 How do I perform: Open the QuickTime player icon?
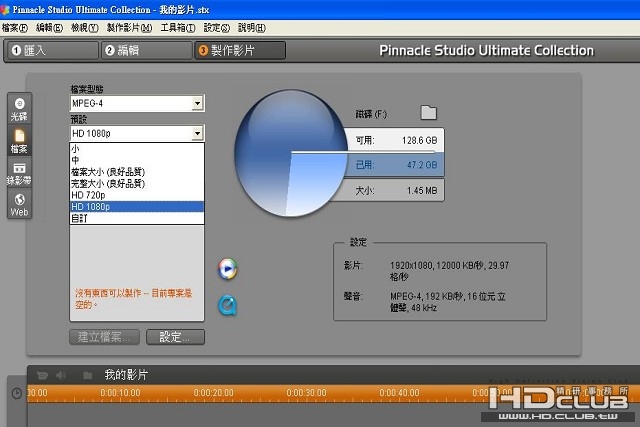(227, 305)
